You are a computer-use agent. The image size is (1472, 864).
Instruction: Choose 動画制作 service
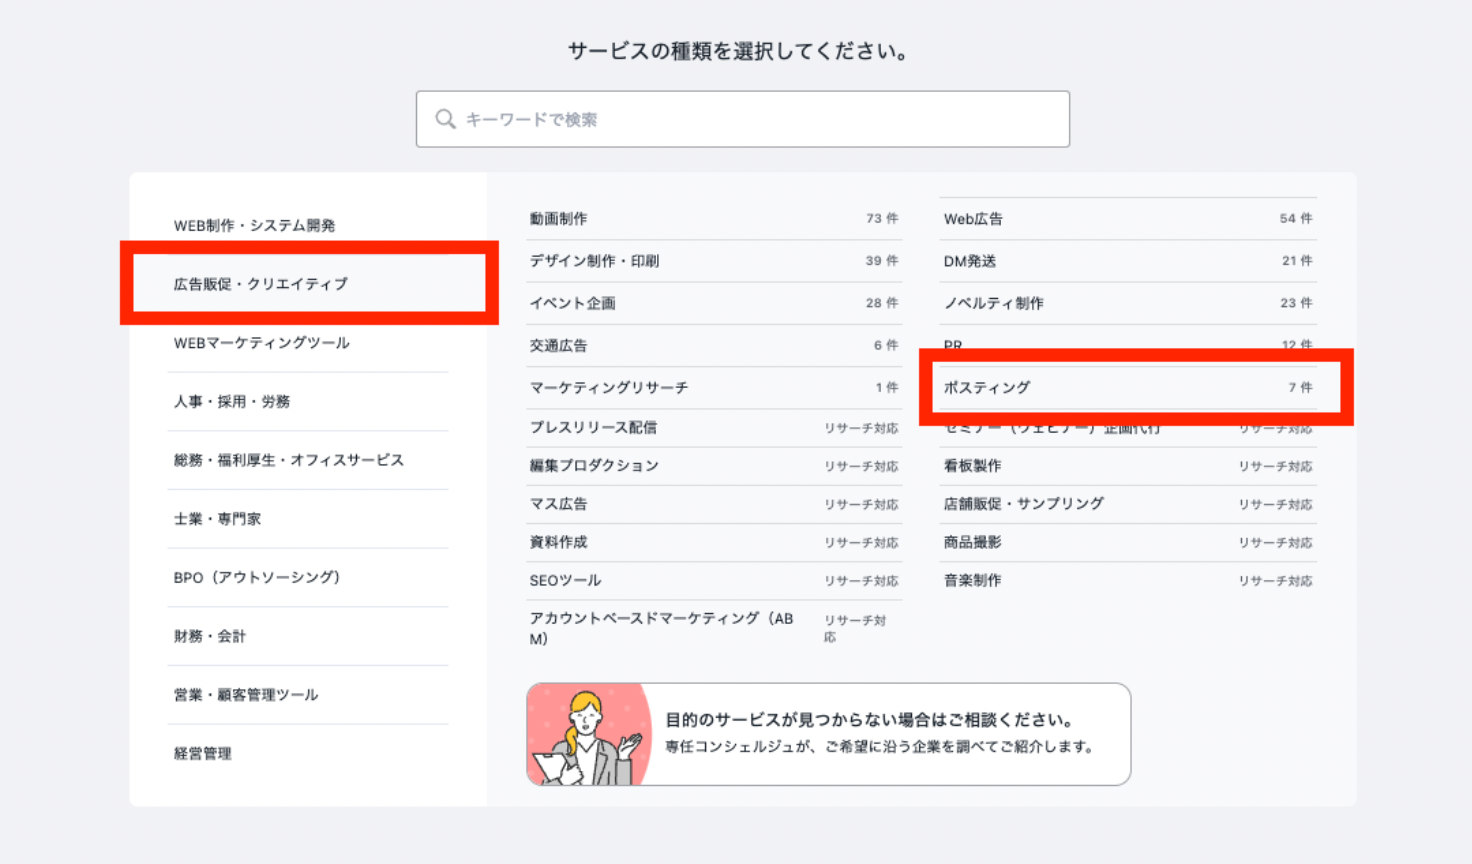coord(559,219)
